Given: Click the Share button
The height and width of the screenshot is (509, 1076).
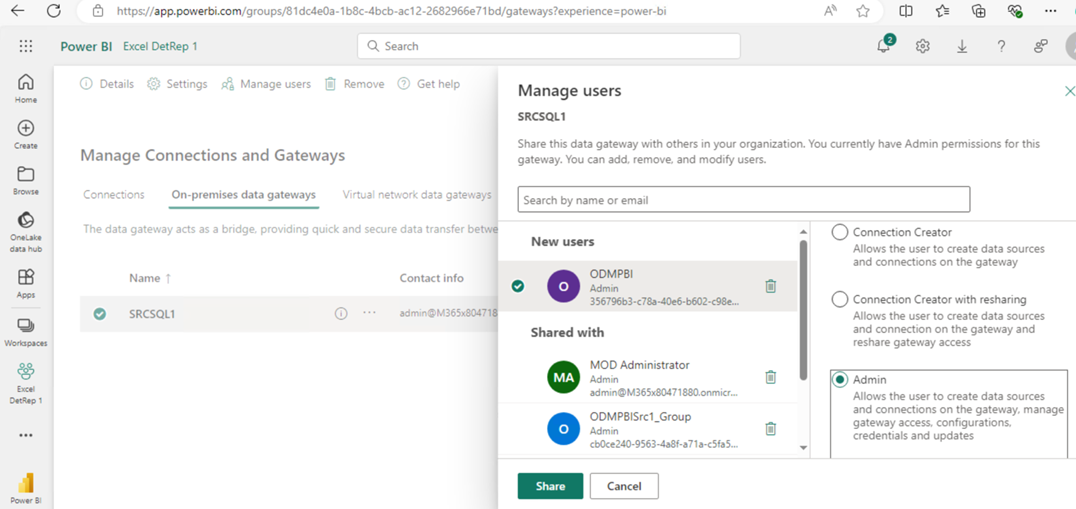Looking at the screenshot, I should click(x=550, y=486).
